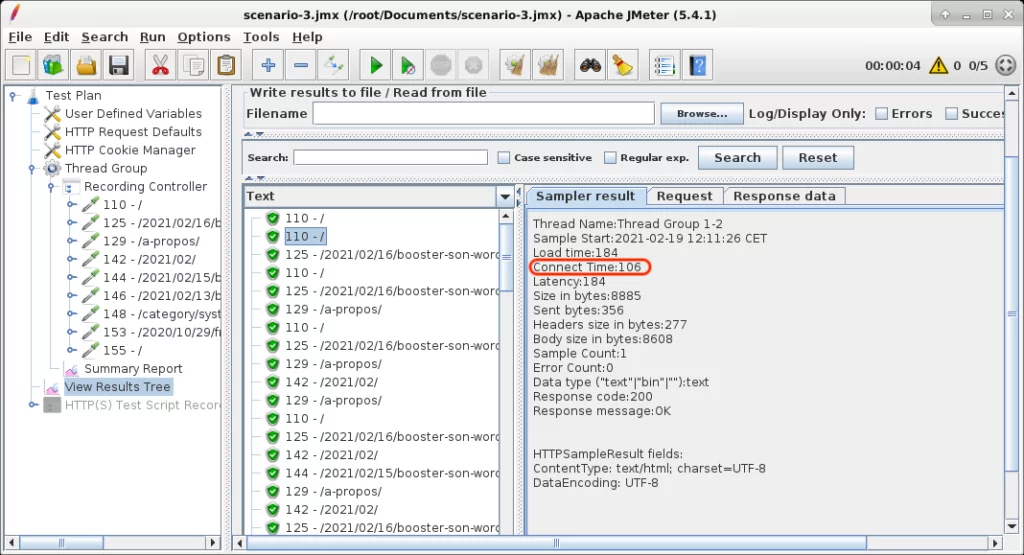Open the Run menu
This screenshot has height=555, width=1024.
pyautogui.click(x=152, y=37)
